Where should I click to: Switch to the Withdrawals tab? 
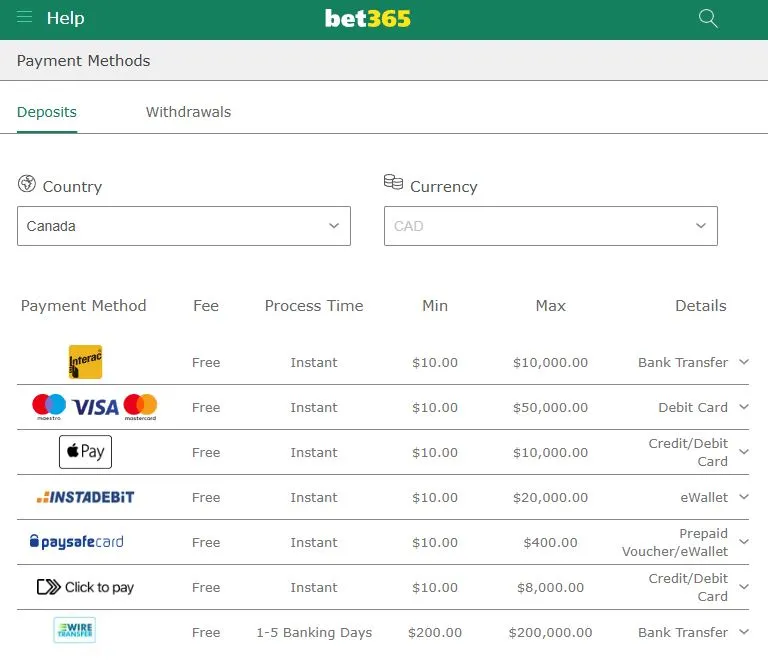pos(188,112)
